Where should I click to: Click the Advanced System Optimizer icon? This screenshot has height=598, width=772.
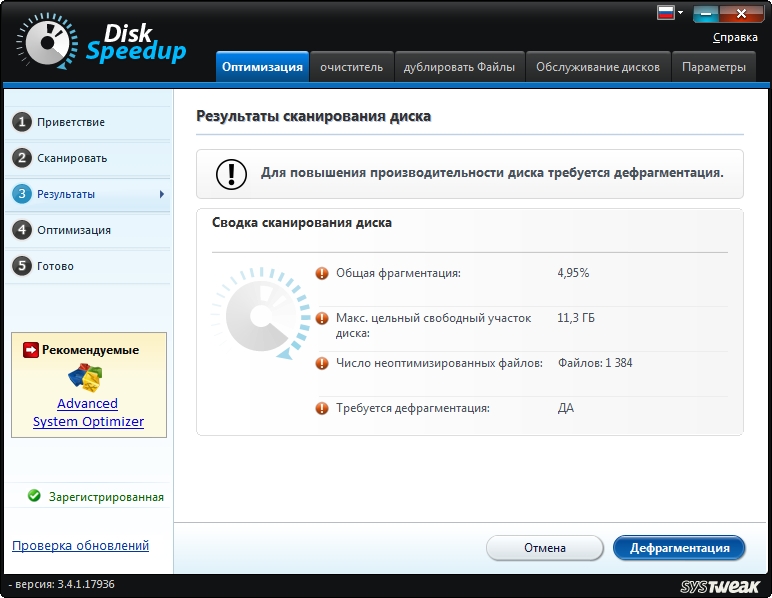tap(86, 377)
